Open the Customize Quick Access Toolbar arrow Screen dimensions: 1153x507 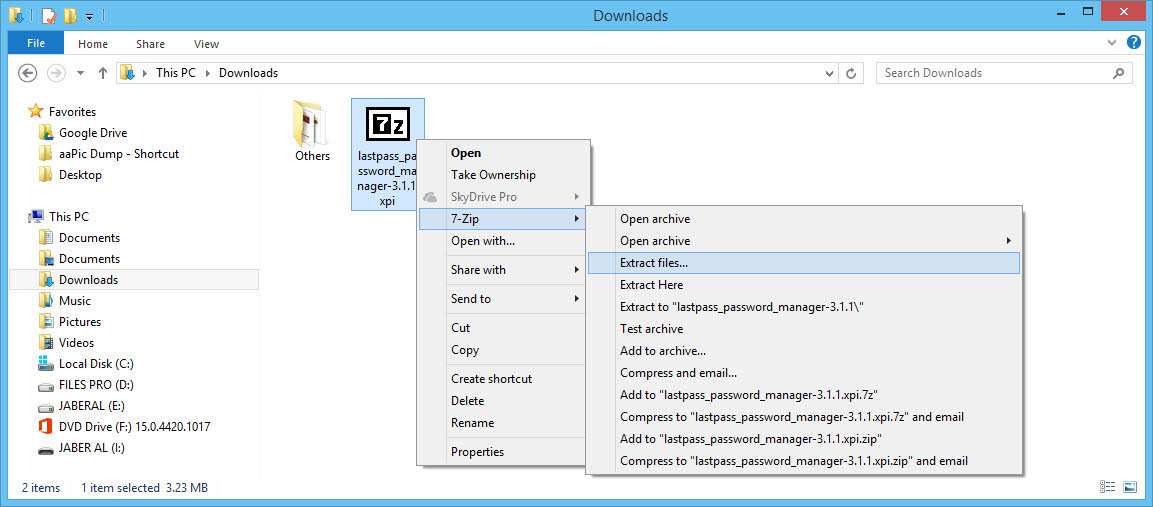pyautogui.click(x=89, y=16)
